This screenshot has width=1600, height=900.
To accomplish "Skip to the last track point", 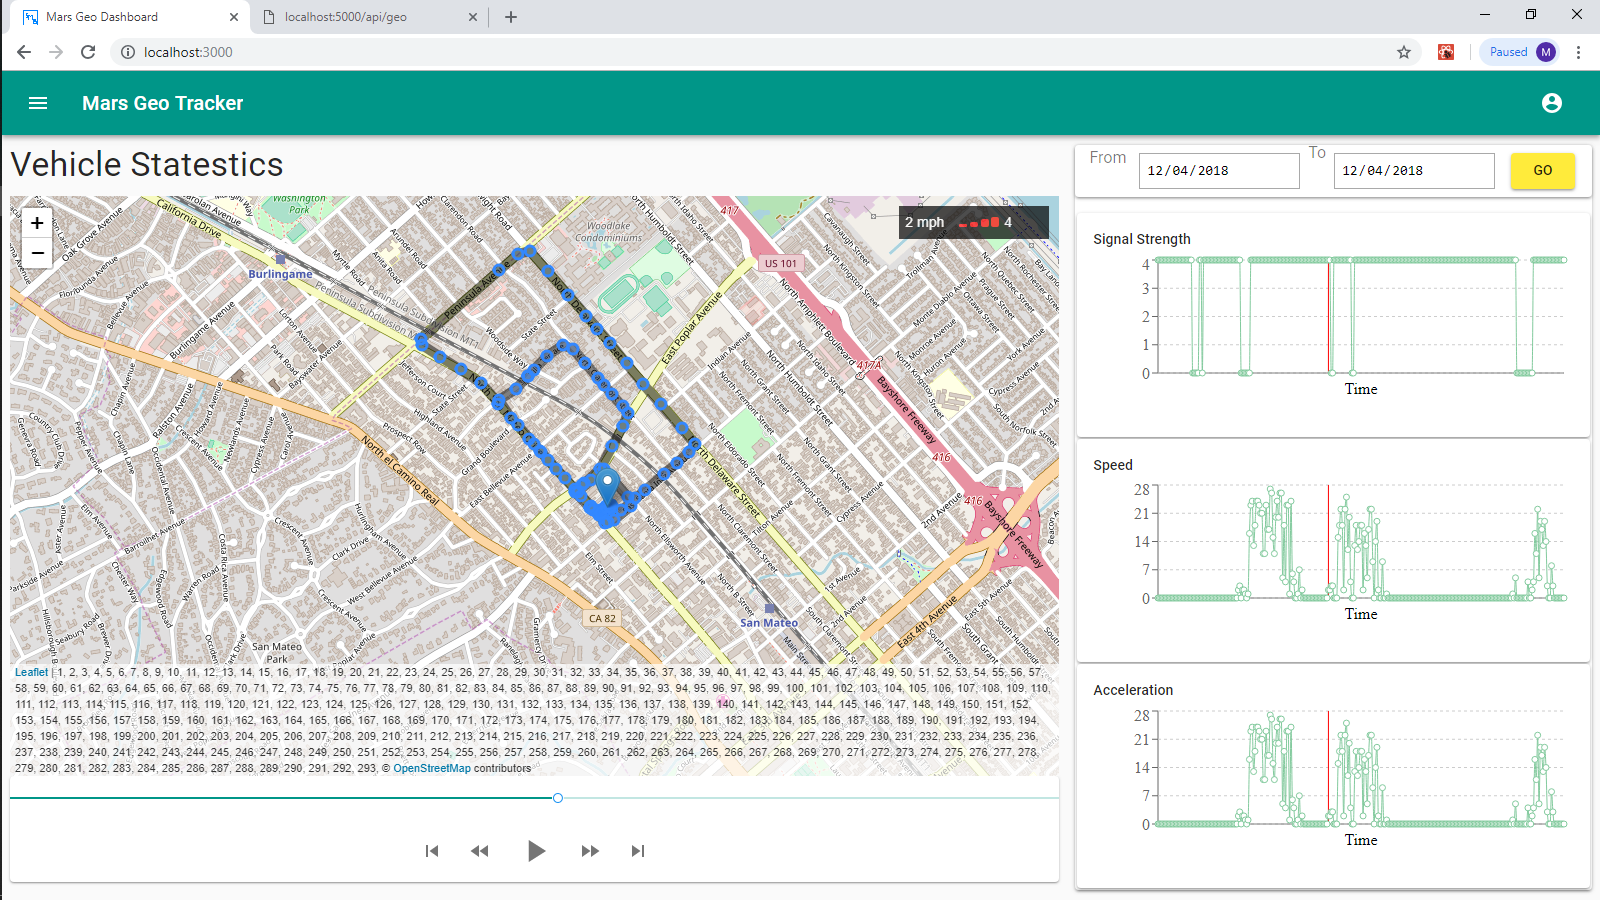I will click(x=638, y=851).
